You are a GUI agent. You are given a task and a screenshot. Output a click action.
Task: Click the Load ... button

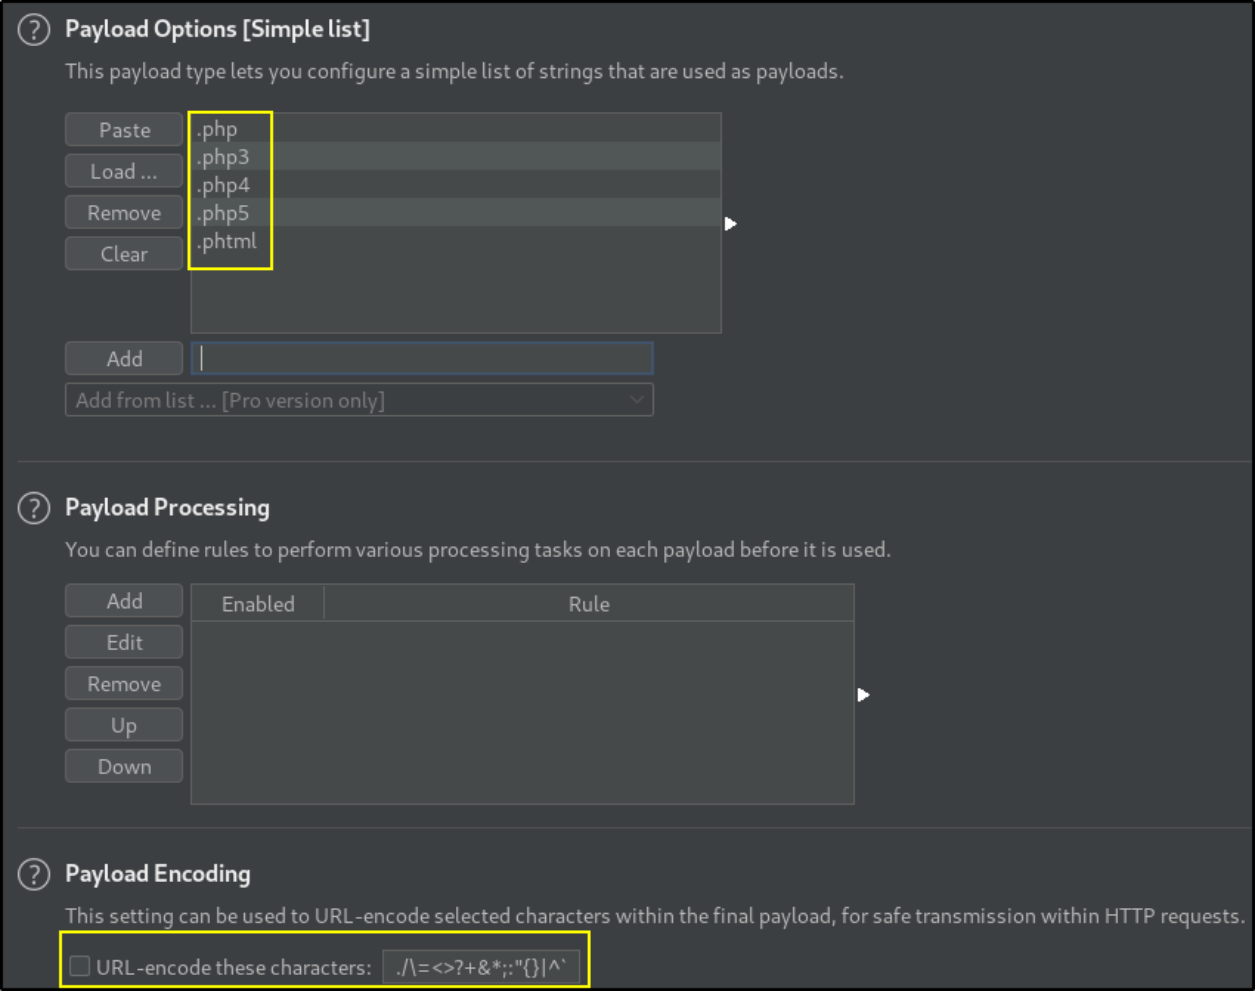pos(124,171)
